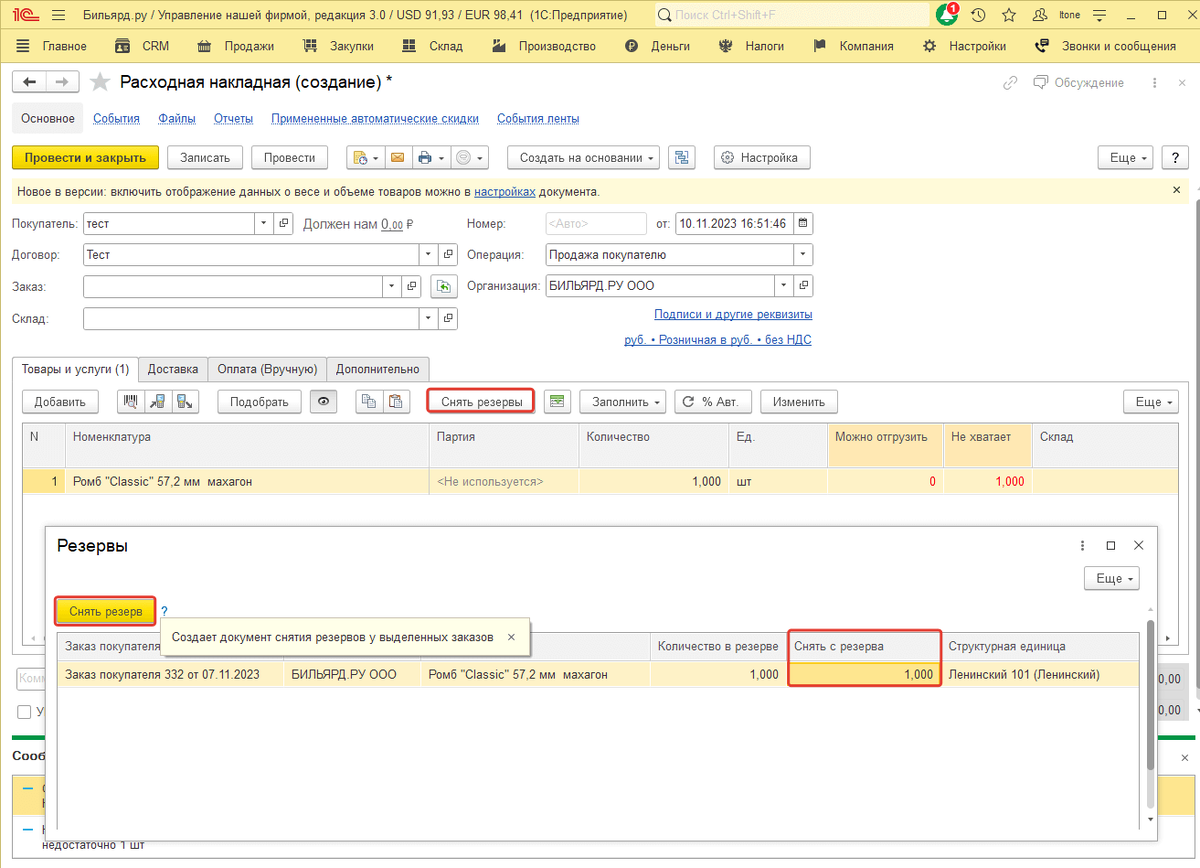Open Подписи и другие реквизиты link
Viewport: 1200px width, 868px height.
[732, 314]
